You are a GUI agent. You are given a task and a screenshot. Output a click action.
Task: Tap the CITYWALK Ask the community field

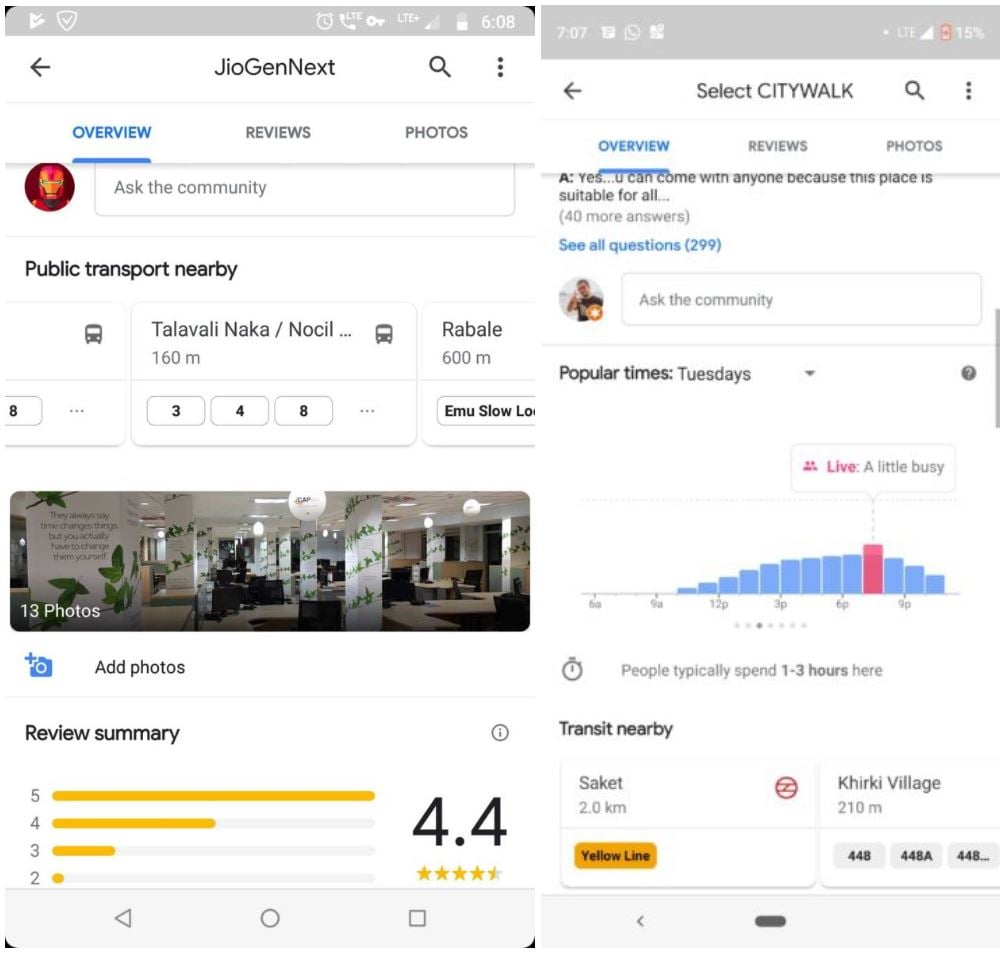tap(801, 300)
